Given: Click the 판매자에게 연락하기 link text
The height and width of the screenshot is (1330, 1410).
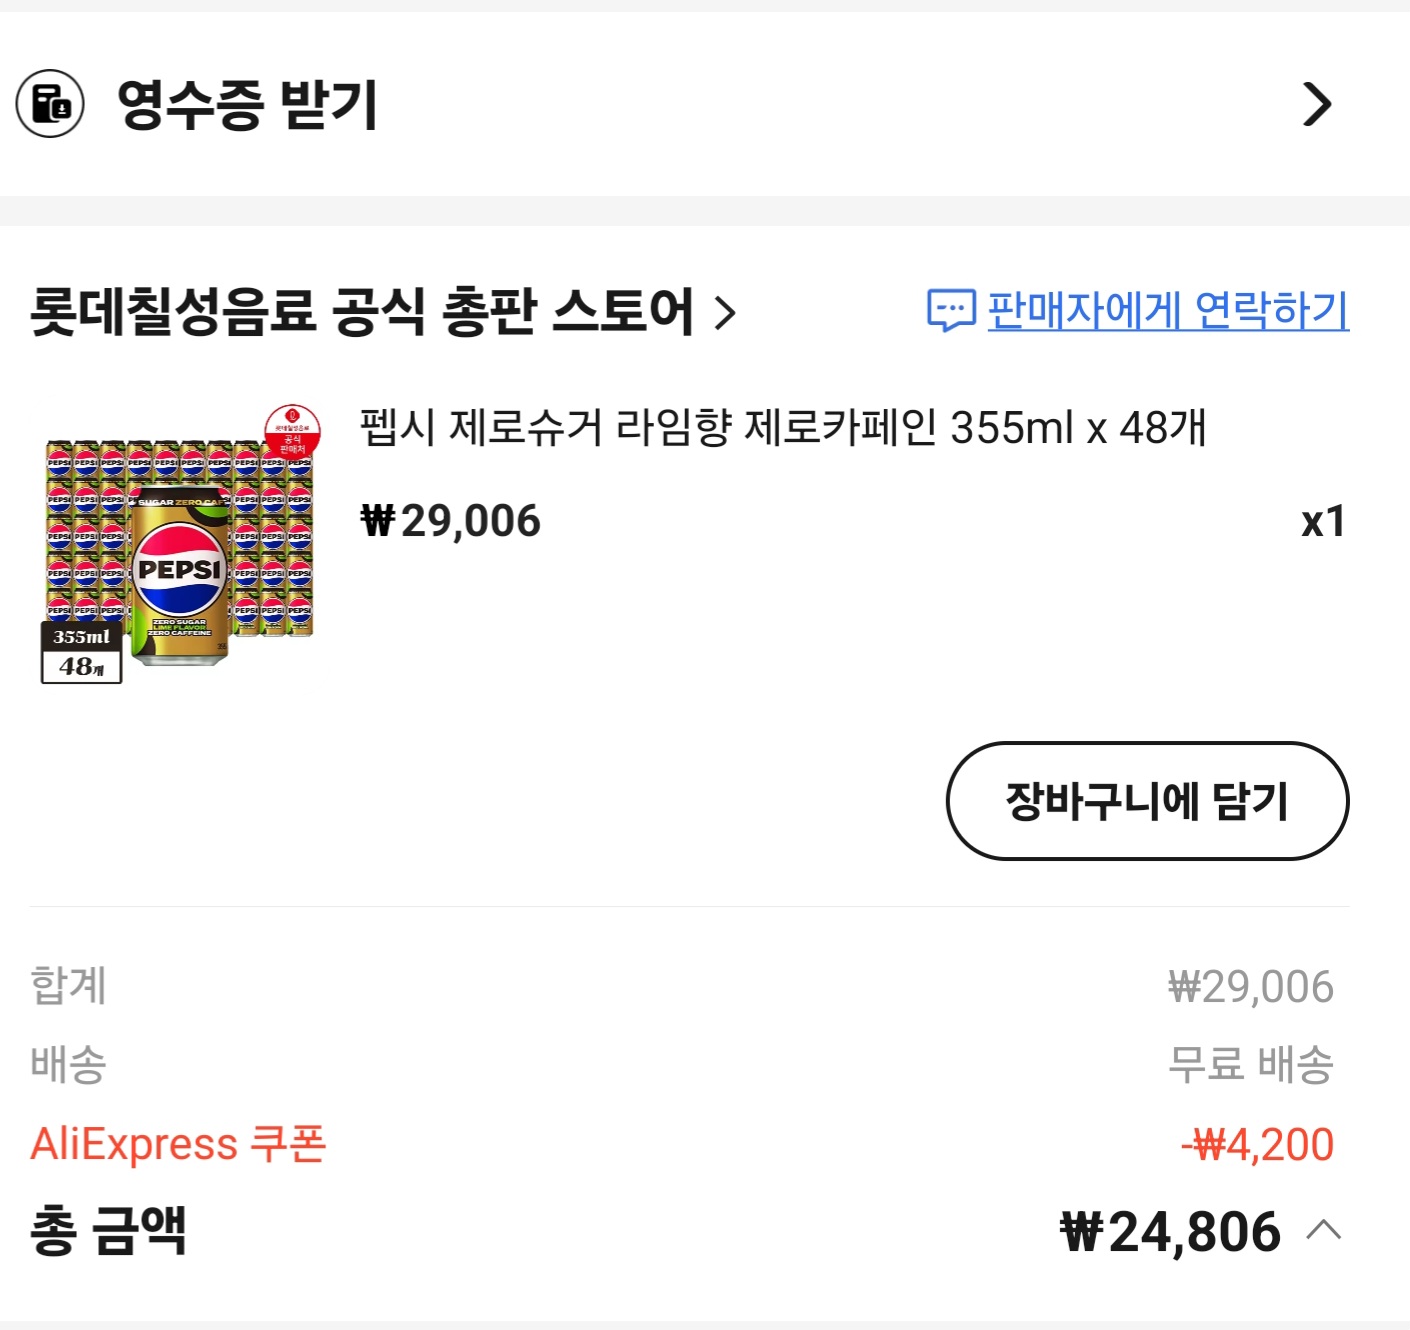Looking at the screenshot, I should 1168,311.
